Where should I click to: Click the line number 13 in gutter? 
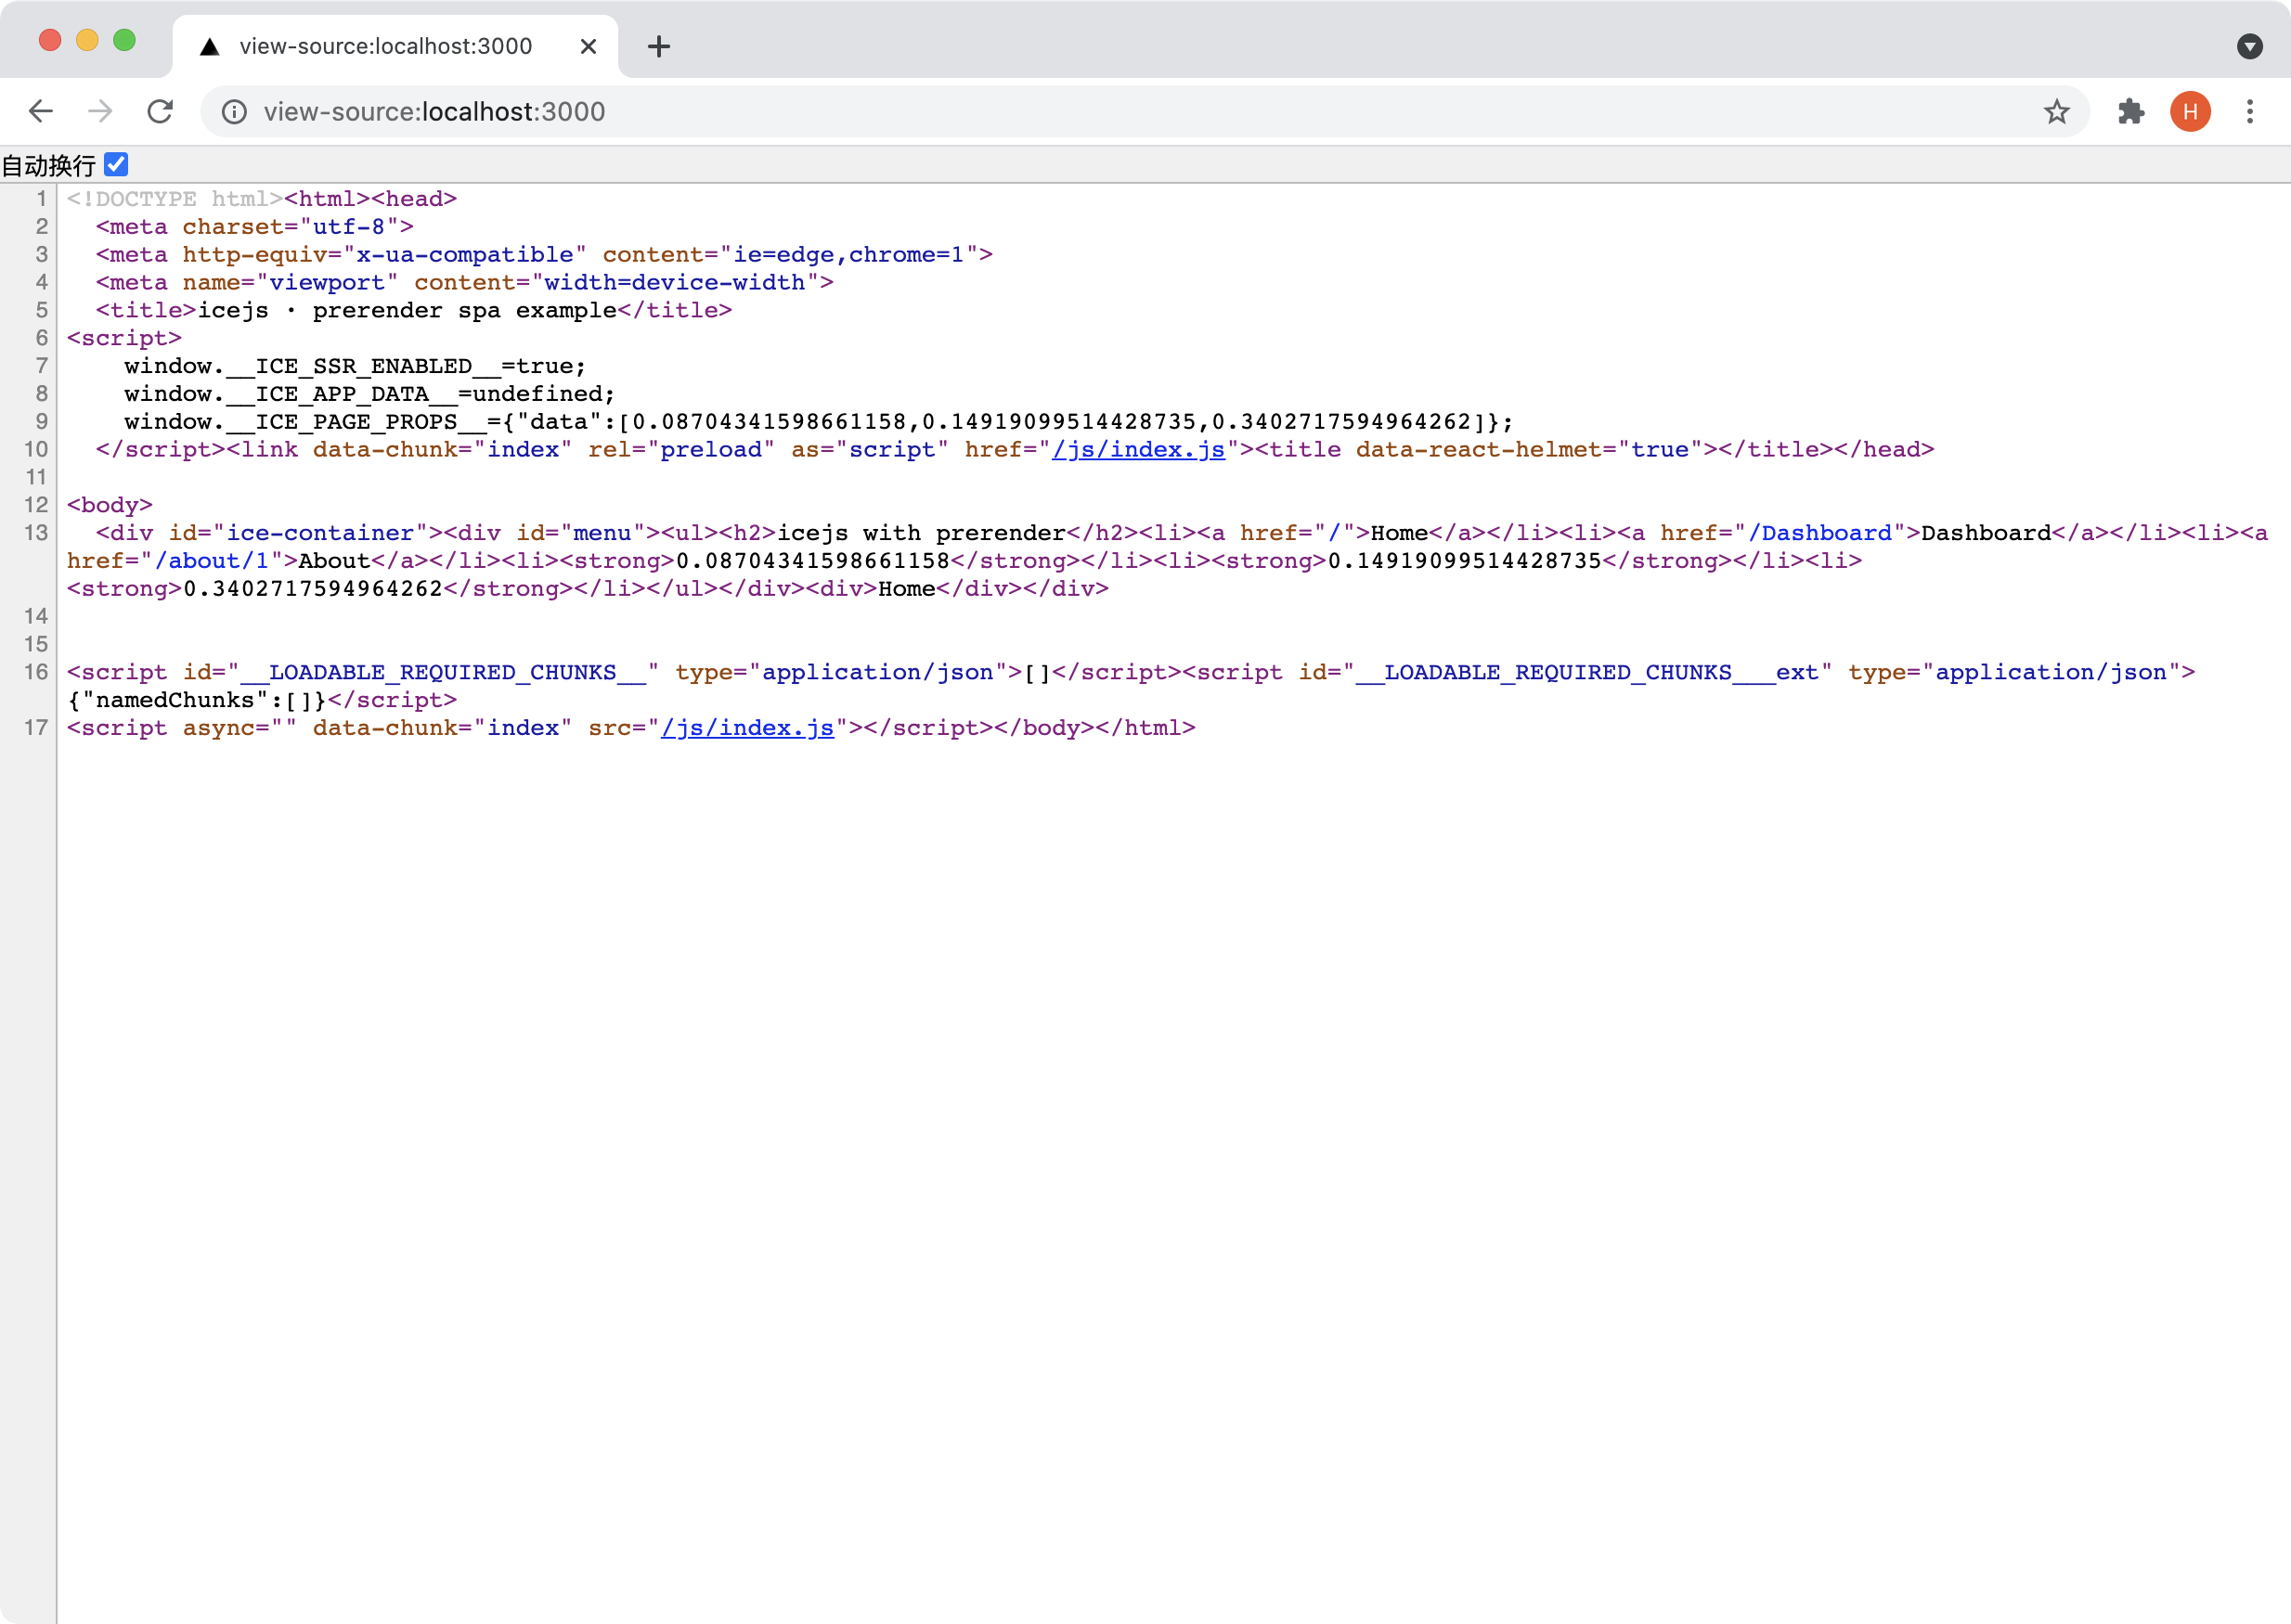point(36,533)
